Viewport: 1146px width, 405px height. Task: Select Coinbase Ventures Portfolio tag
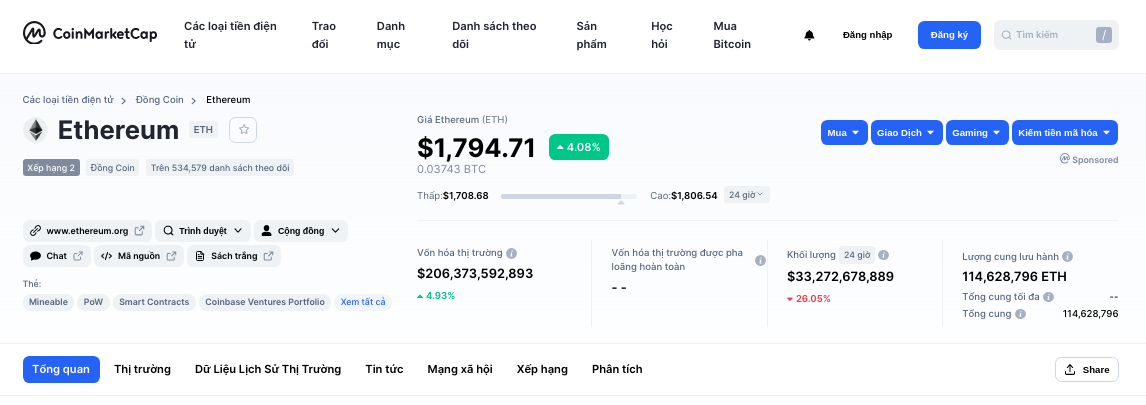coord(265,302)
